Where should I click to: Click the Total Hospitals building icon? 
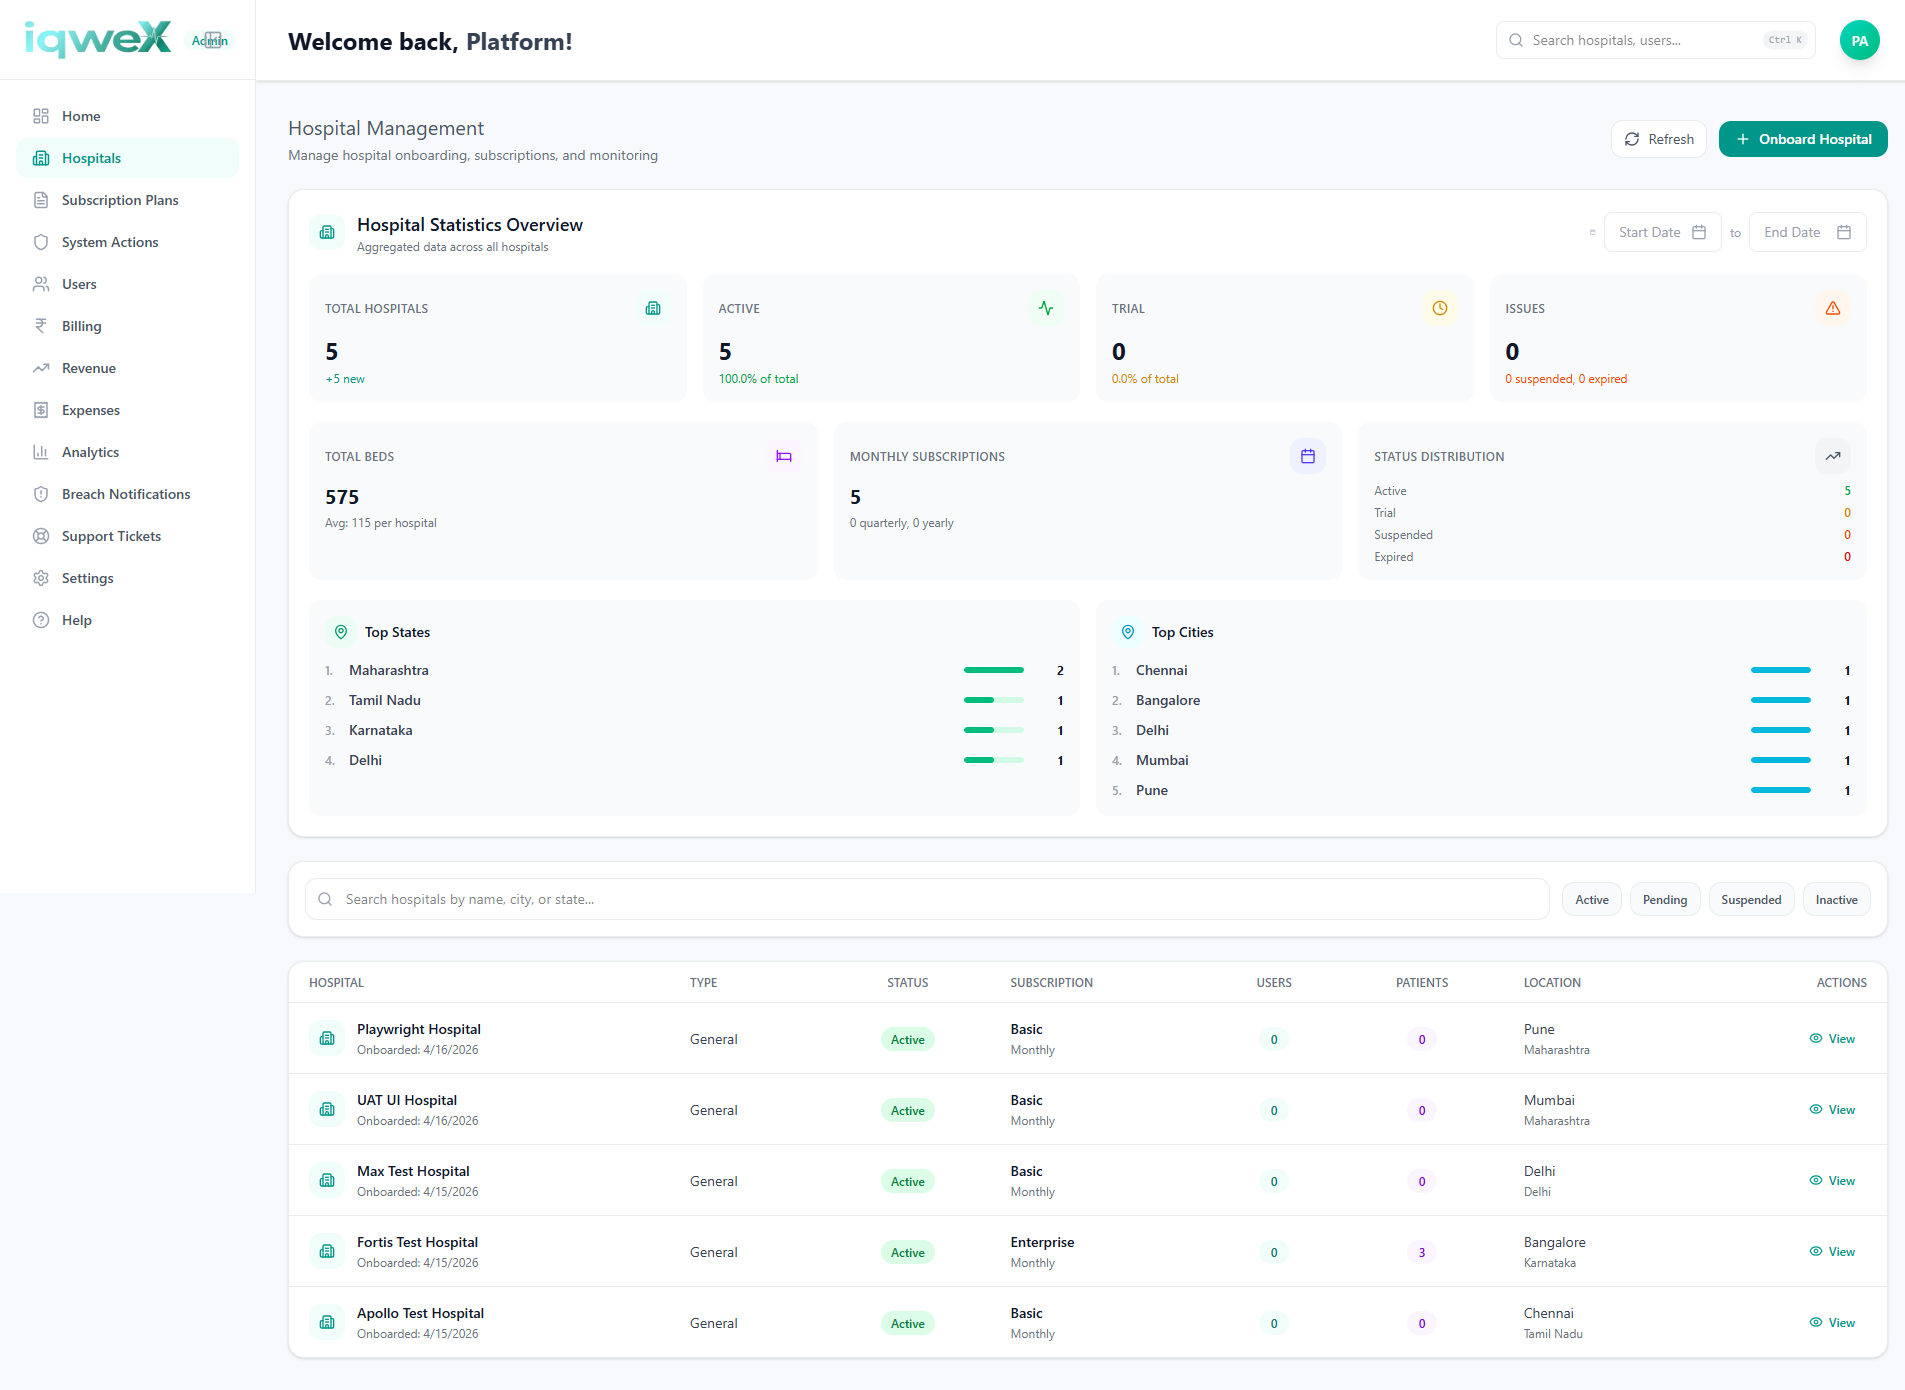(x=653, y=308)
